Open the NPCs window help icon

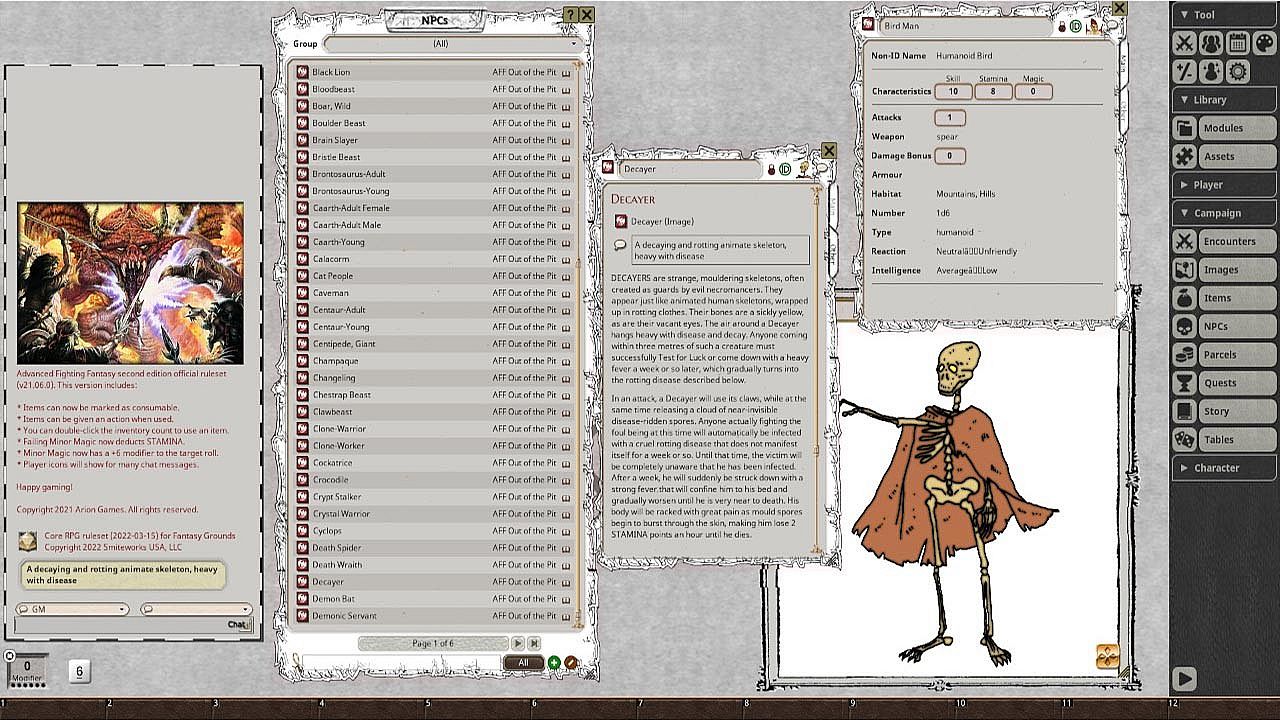pyautogui.click(x=571, y=15)
